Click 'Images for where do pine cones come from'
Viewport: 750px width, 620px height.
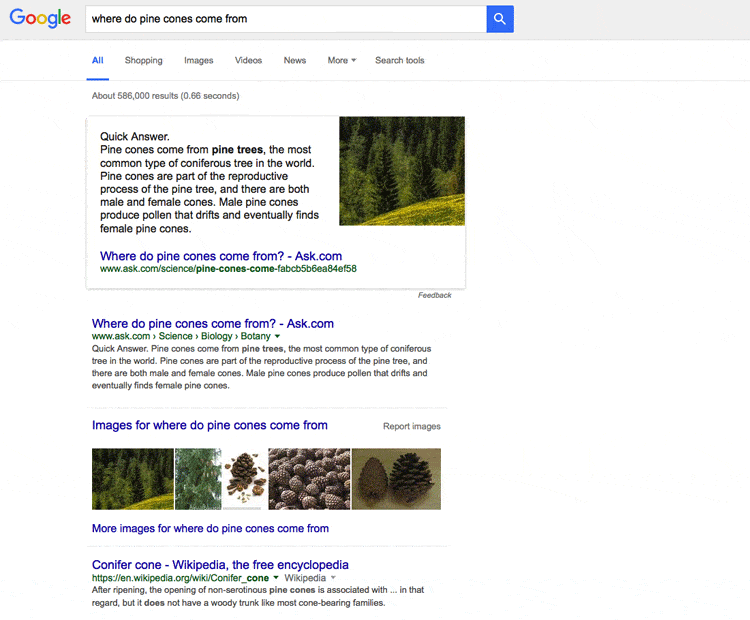(x=210, y=425)
